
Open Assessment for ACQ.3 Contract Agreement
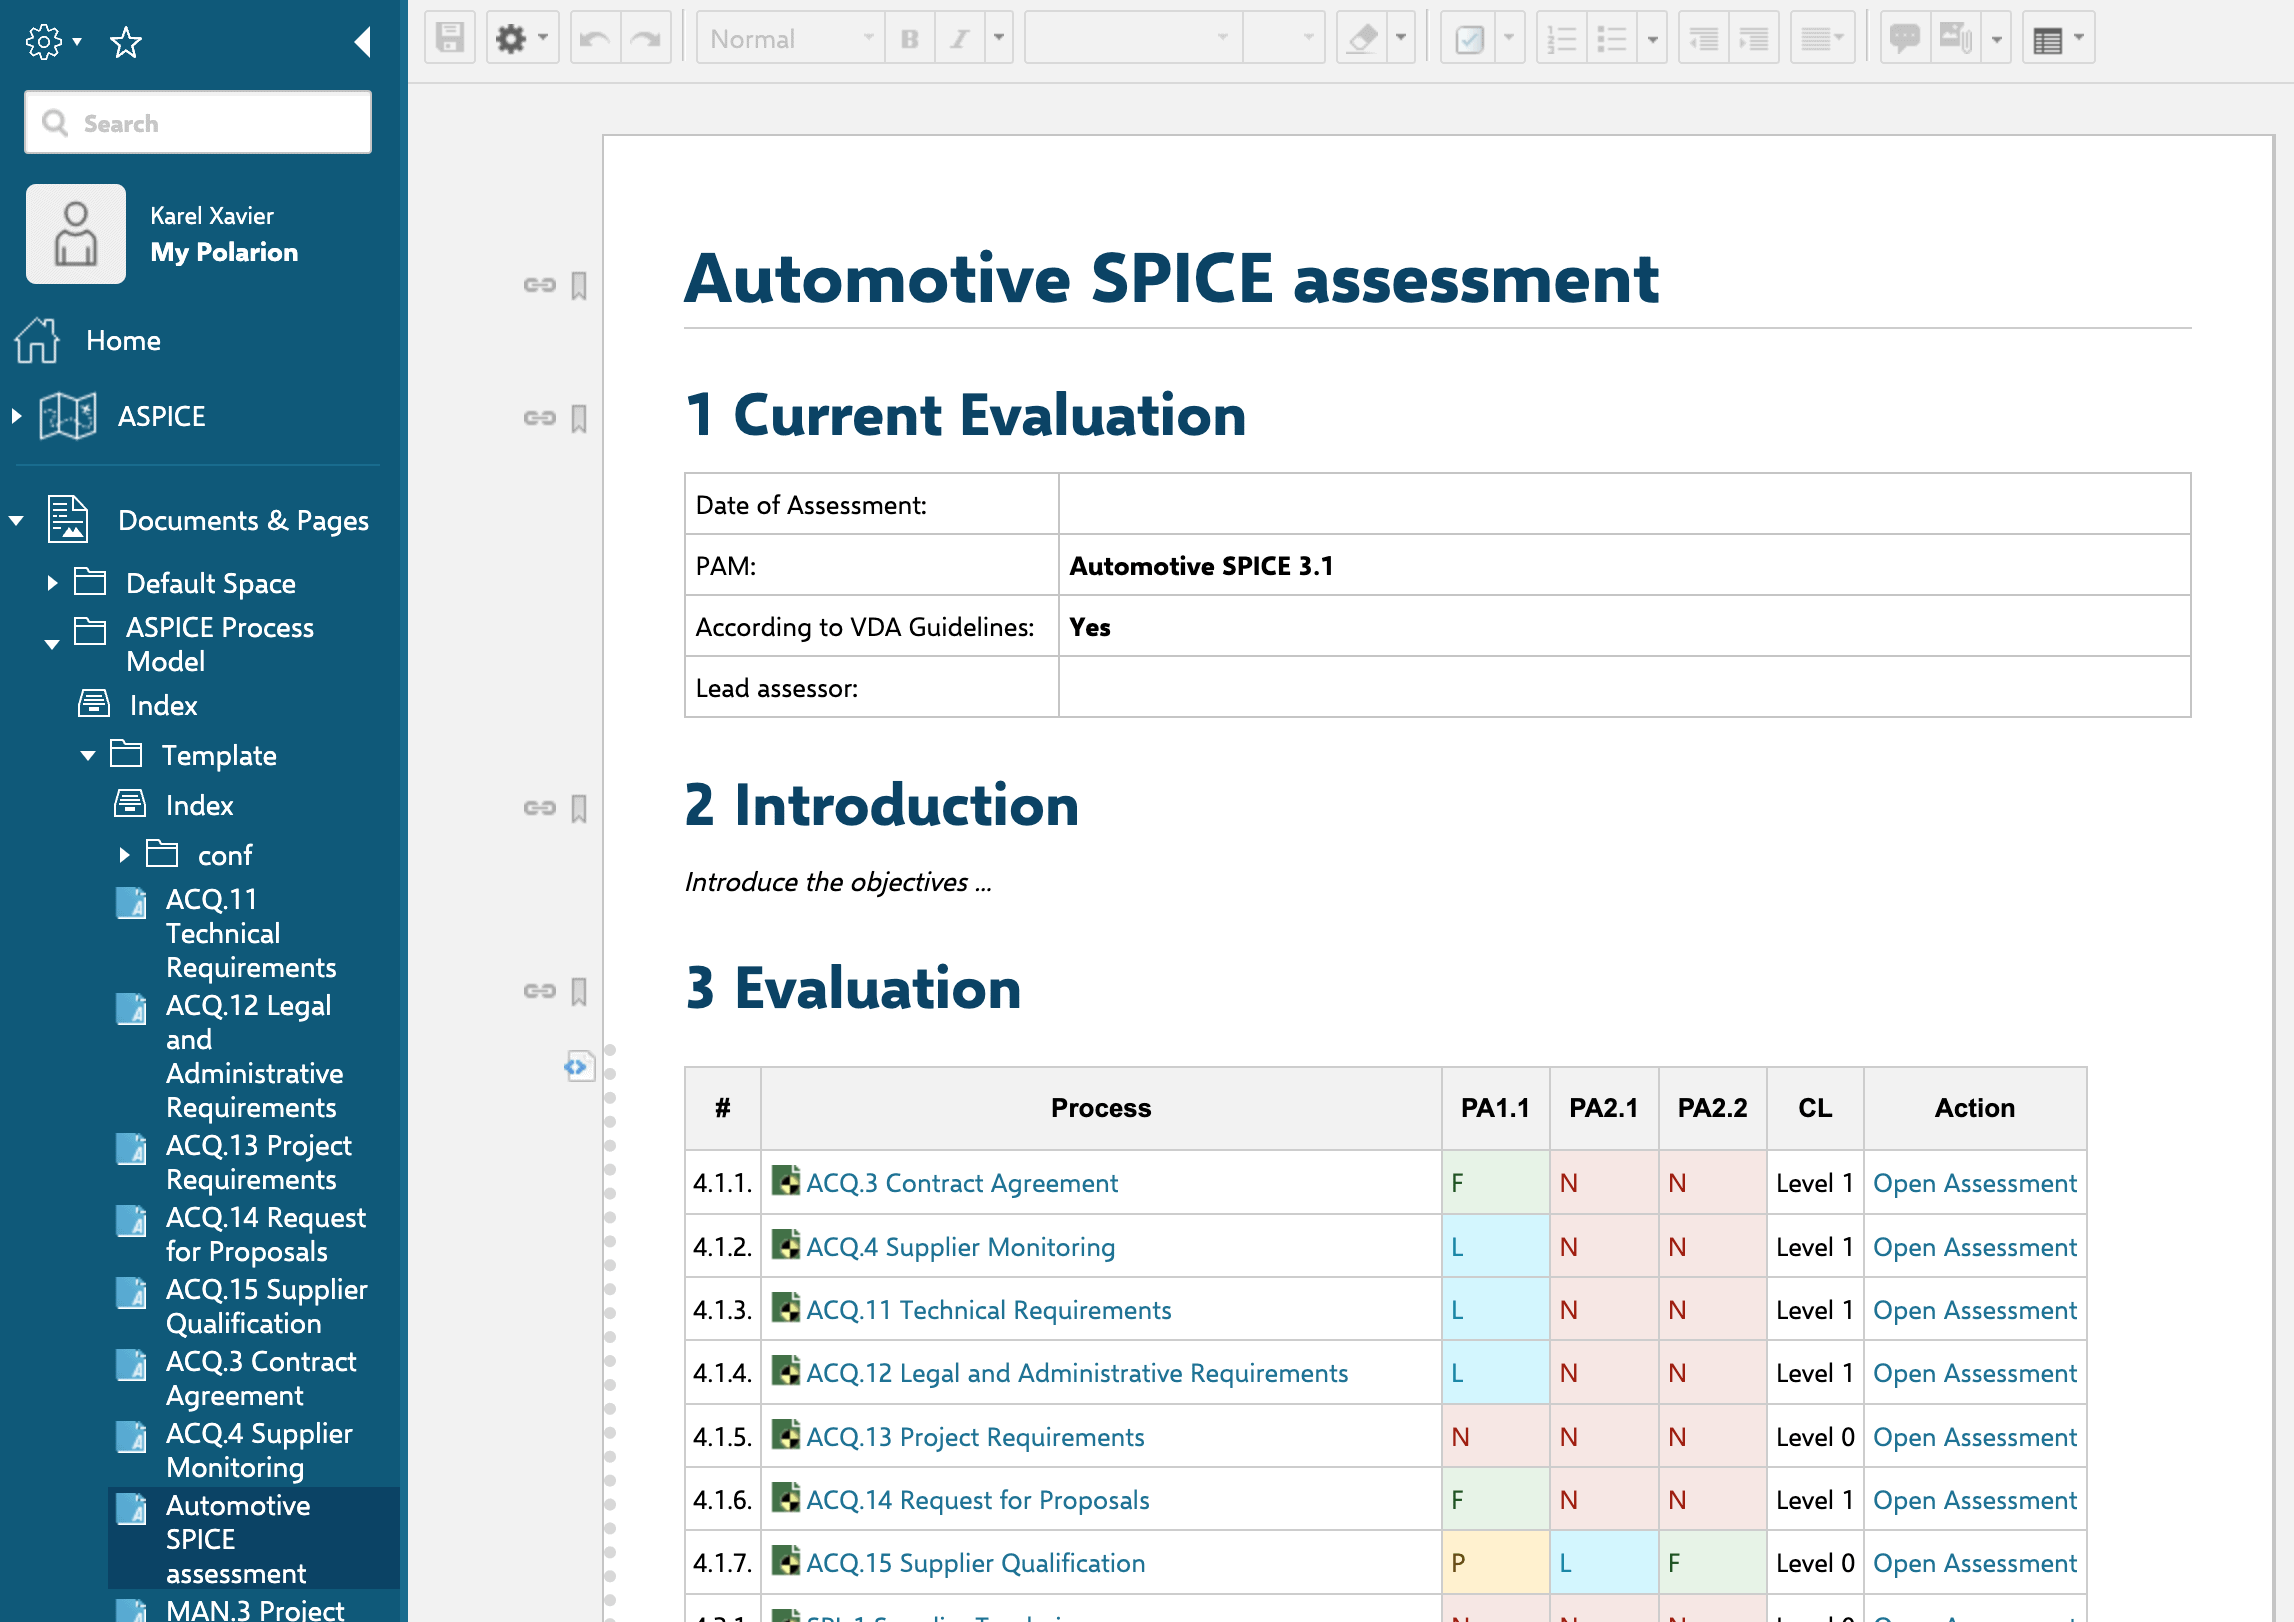coord(1974,1183)
